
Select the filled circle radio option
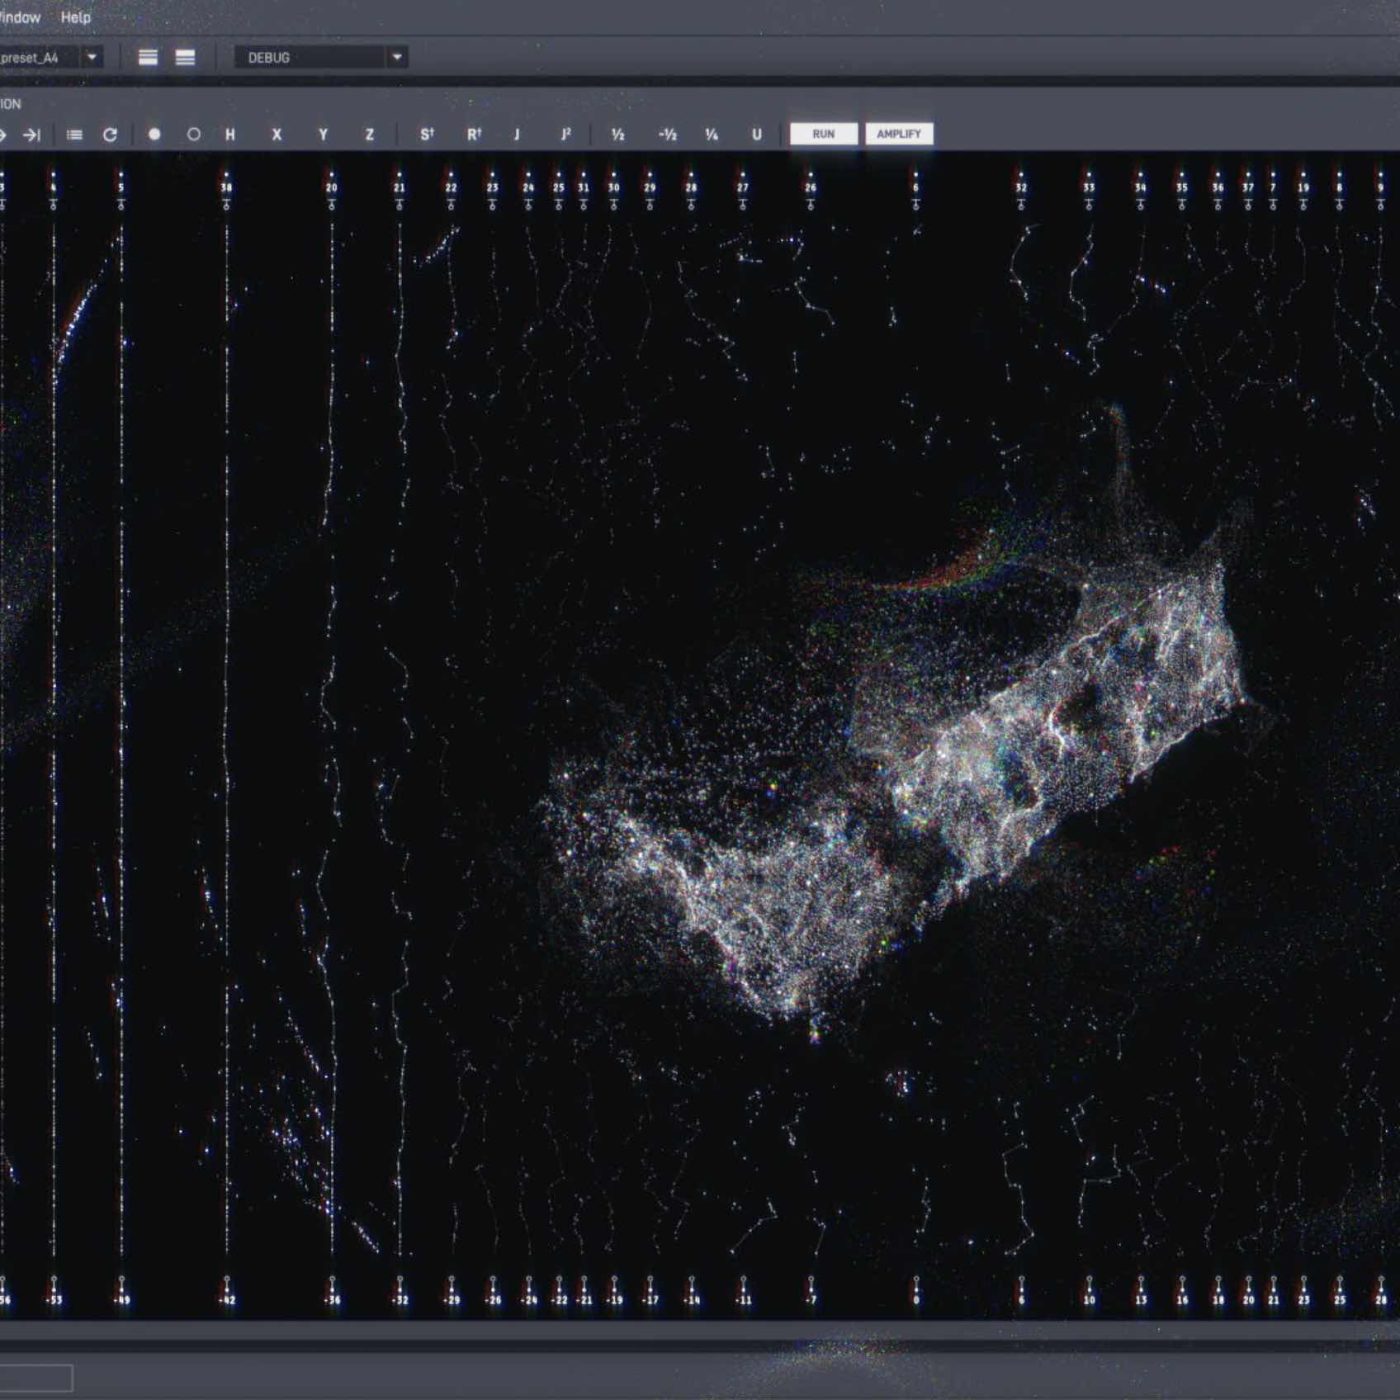(154, 135)
